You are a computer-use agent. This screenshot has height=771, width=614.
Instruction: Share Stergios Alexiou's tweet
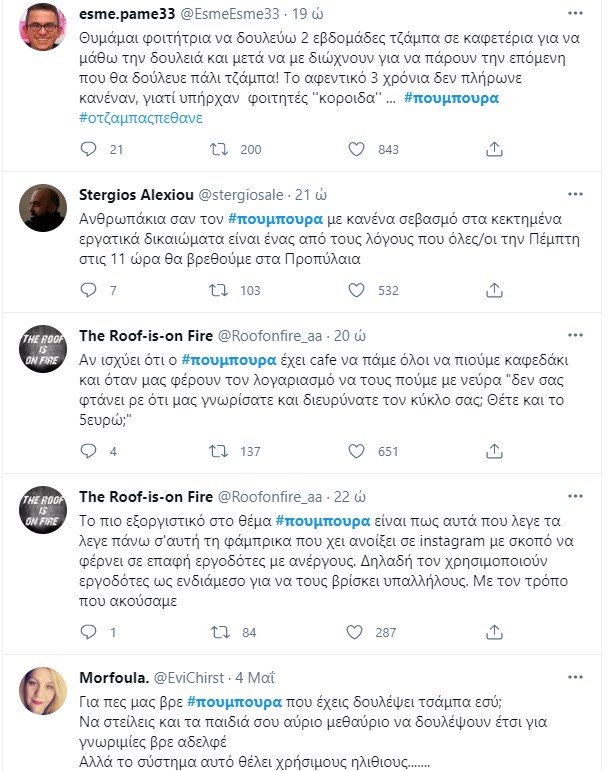point(493,291)
